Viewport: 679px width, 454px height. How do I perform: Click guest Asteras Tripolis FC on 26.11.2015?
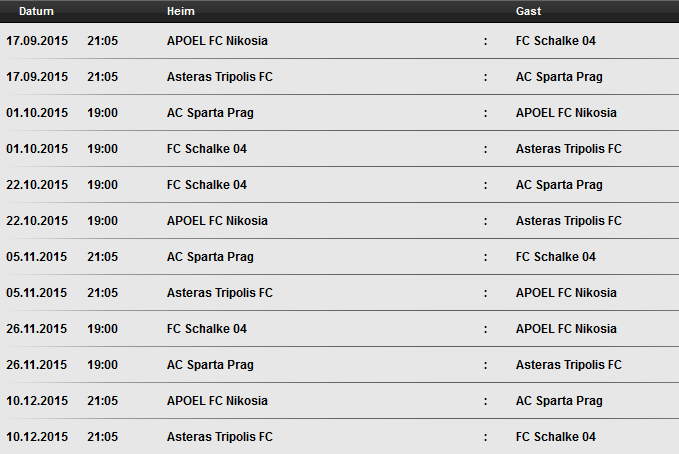[x=568, y=365]
